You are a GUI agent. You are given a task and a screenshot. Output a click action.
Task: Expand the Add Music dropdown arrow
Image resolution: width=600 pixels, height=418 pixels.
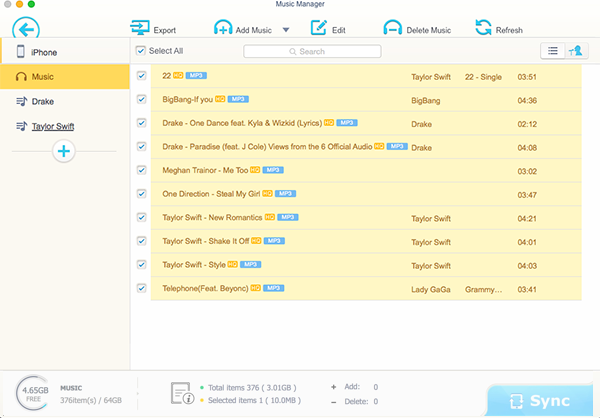(286, 30)
